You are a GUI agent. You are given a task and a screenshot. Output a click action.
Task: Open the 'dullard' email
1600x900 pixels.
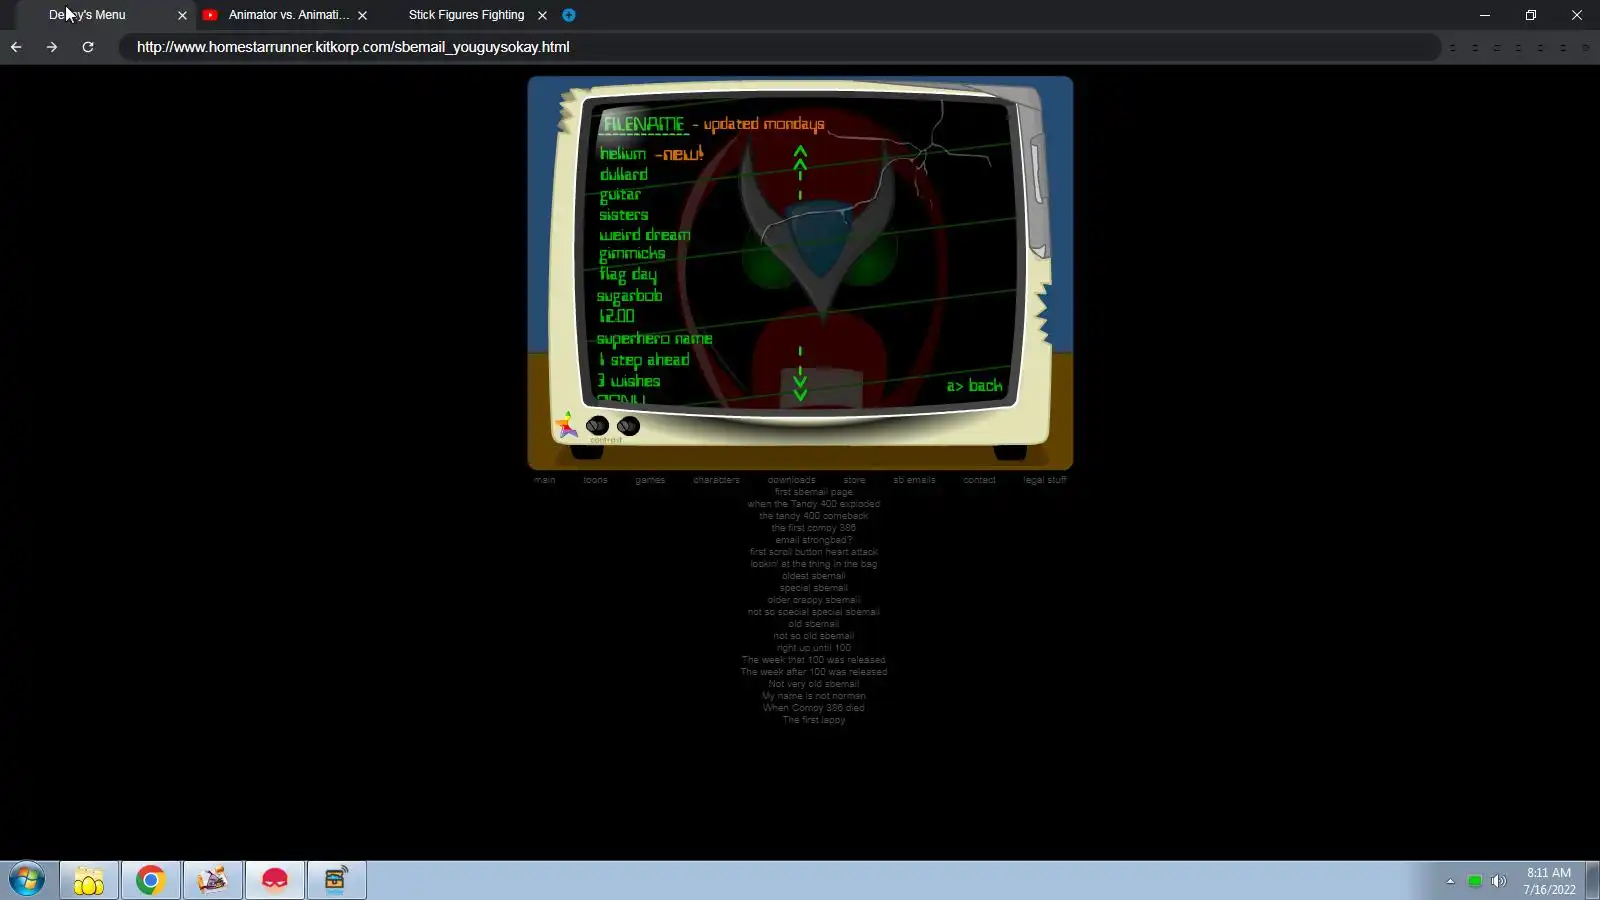pos(624,174)
